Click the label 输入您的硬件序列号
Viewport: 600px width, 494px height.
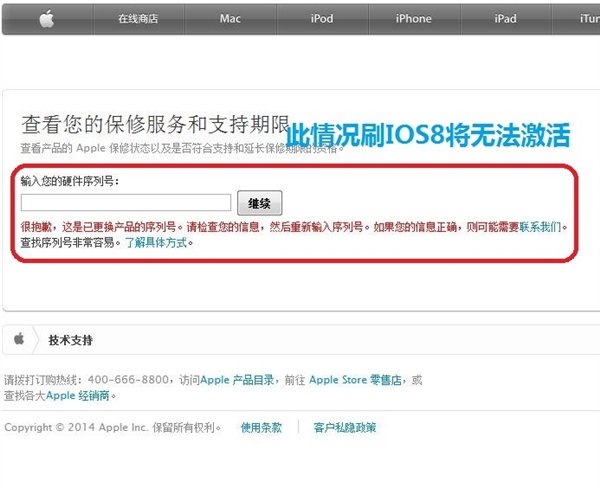70,181
